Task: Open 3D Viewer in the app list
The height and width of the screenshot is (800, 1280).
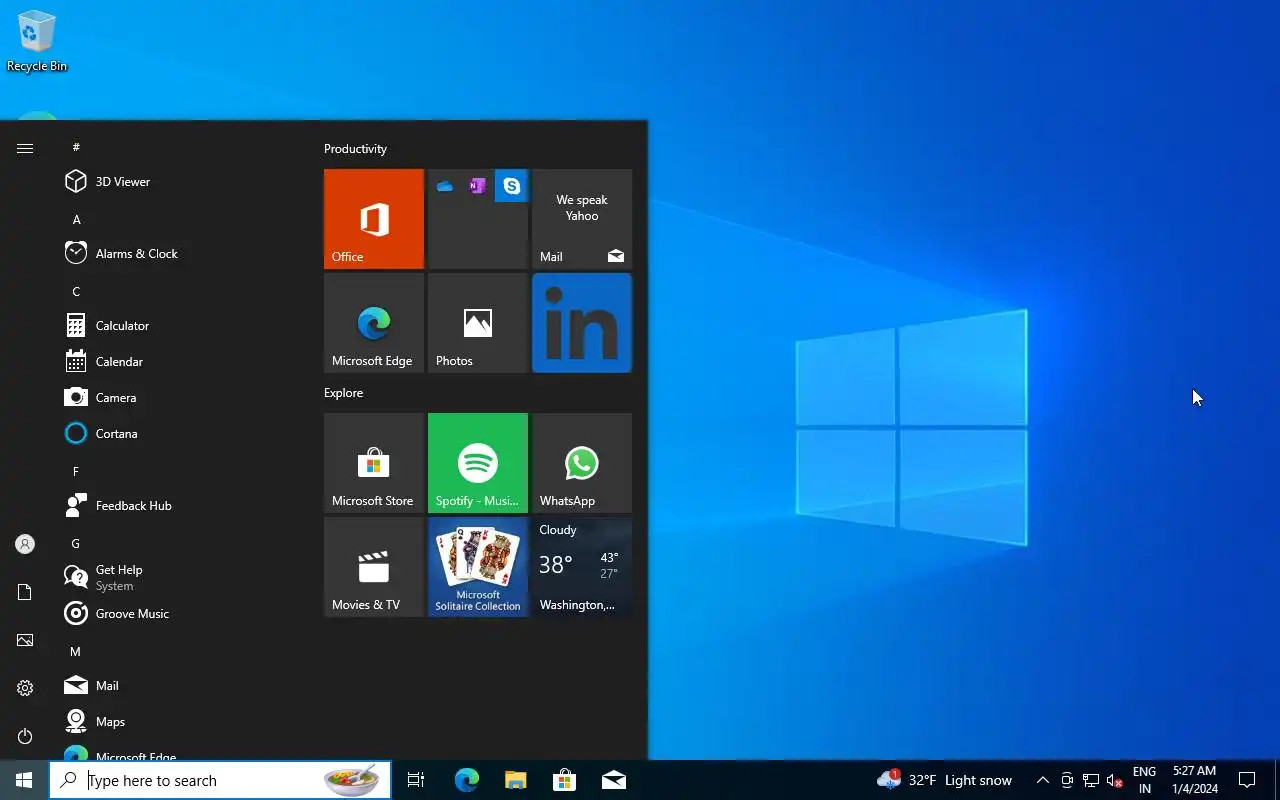Action: pos(180,182)
